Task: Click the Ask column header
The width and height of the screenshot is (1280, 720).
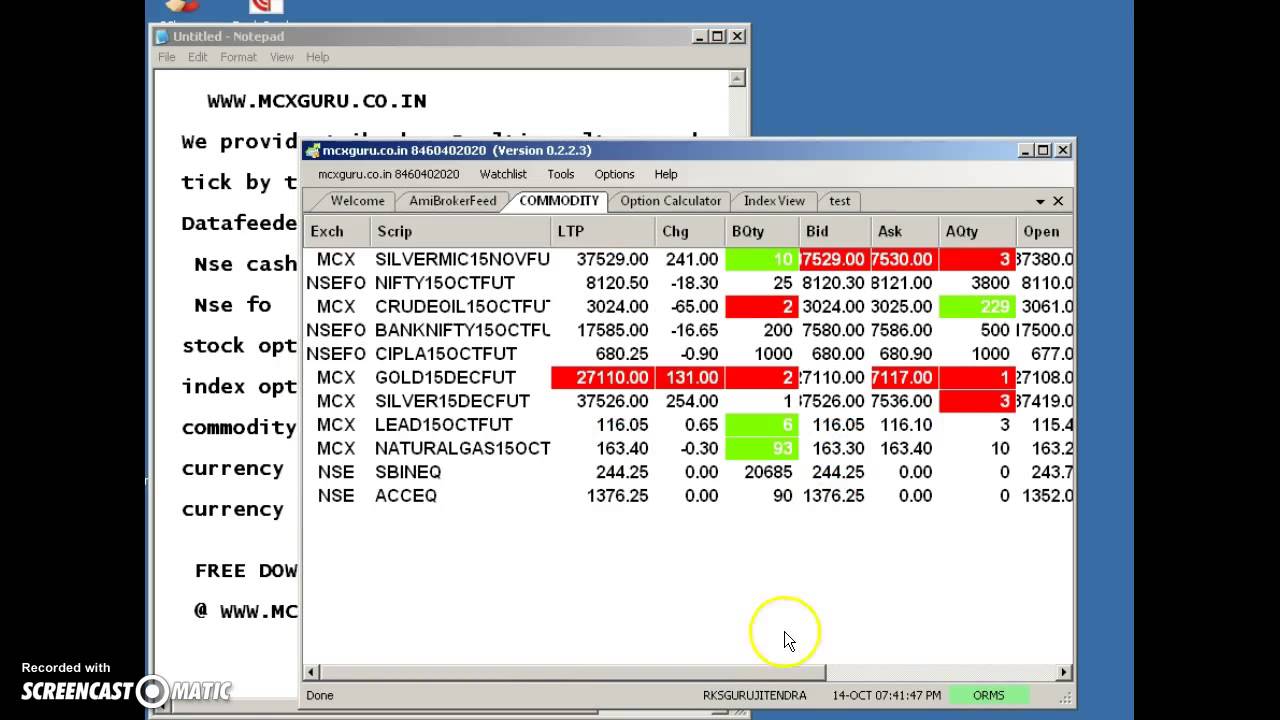Action: click(904, 231)
